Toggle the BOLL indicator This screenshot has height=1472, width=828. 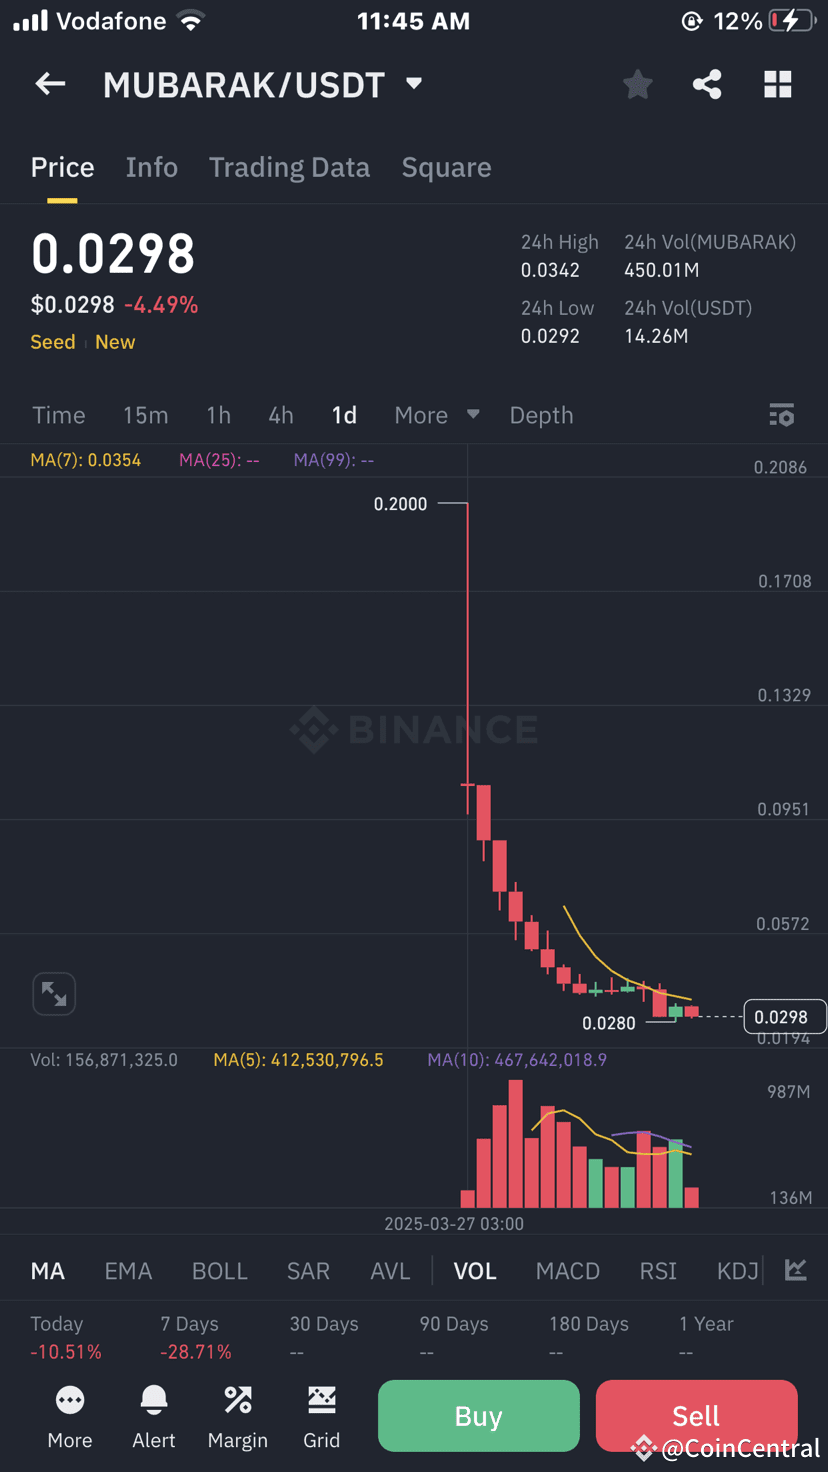coord(219,1271)
